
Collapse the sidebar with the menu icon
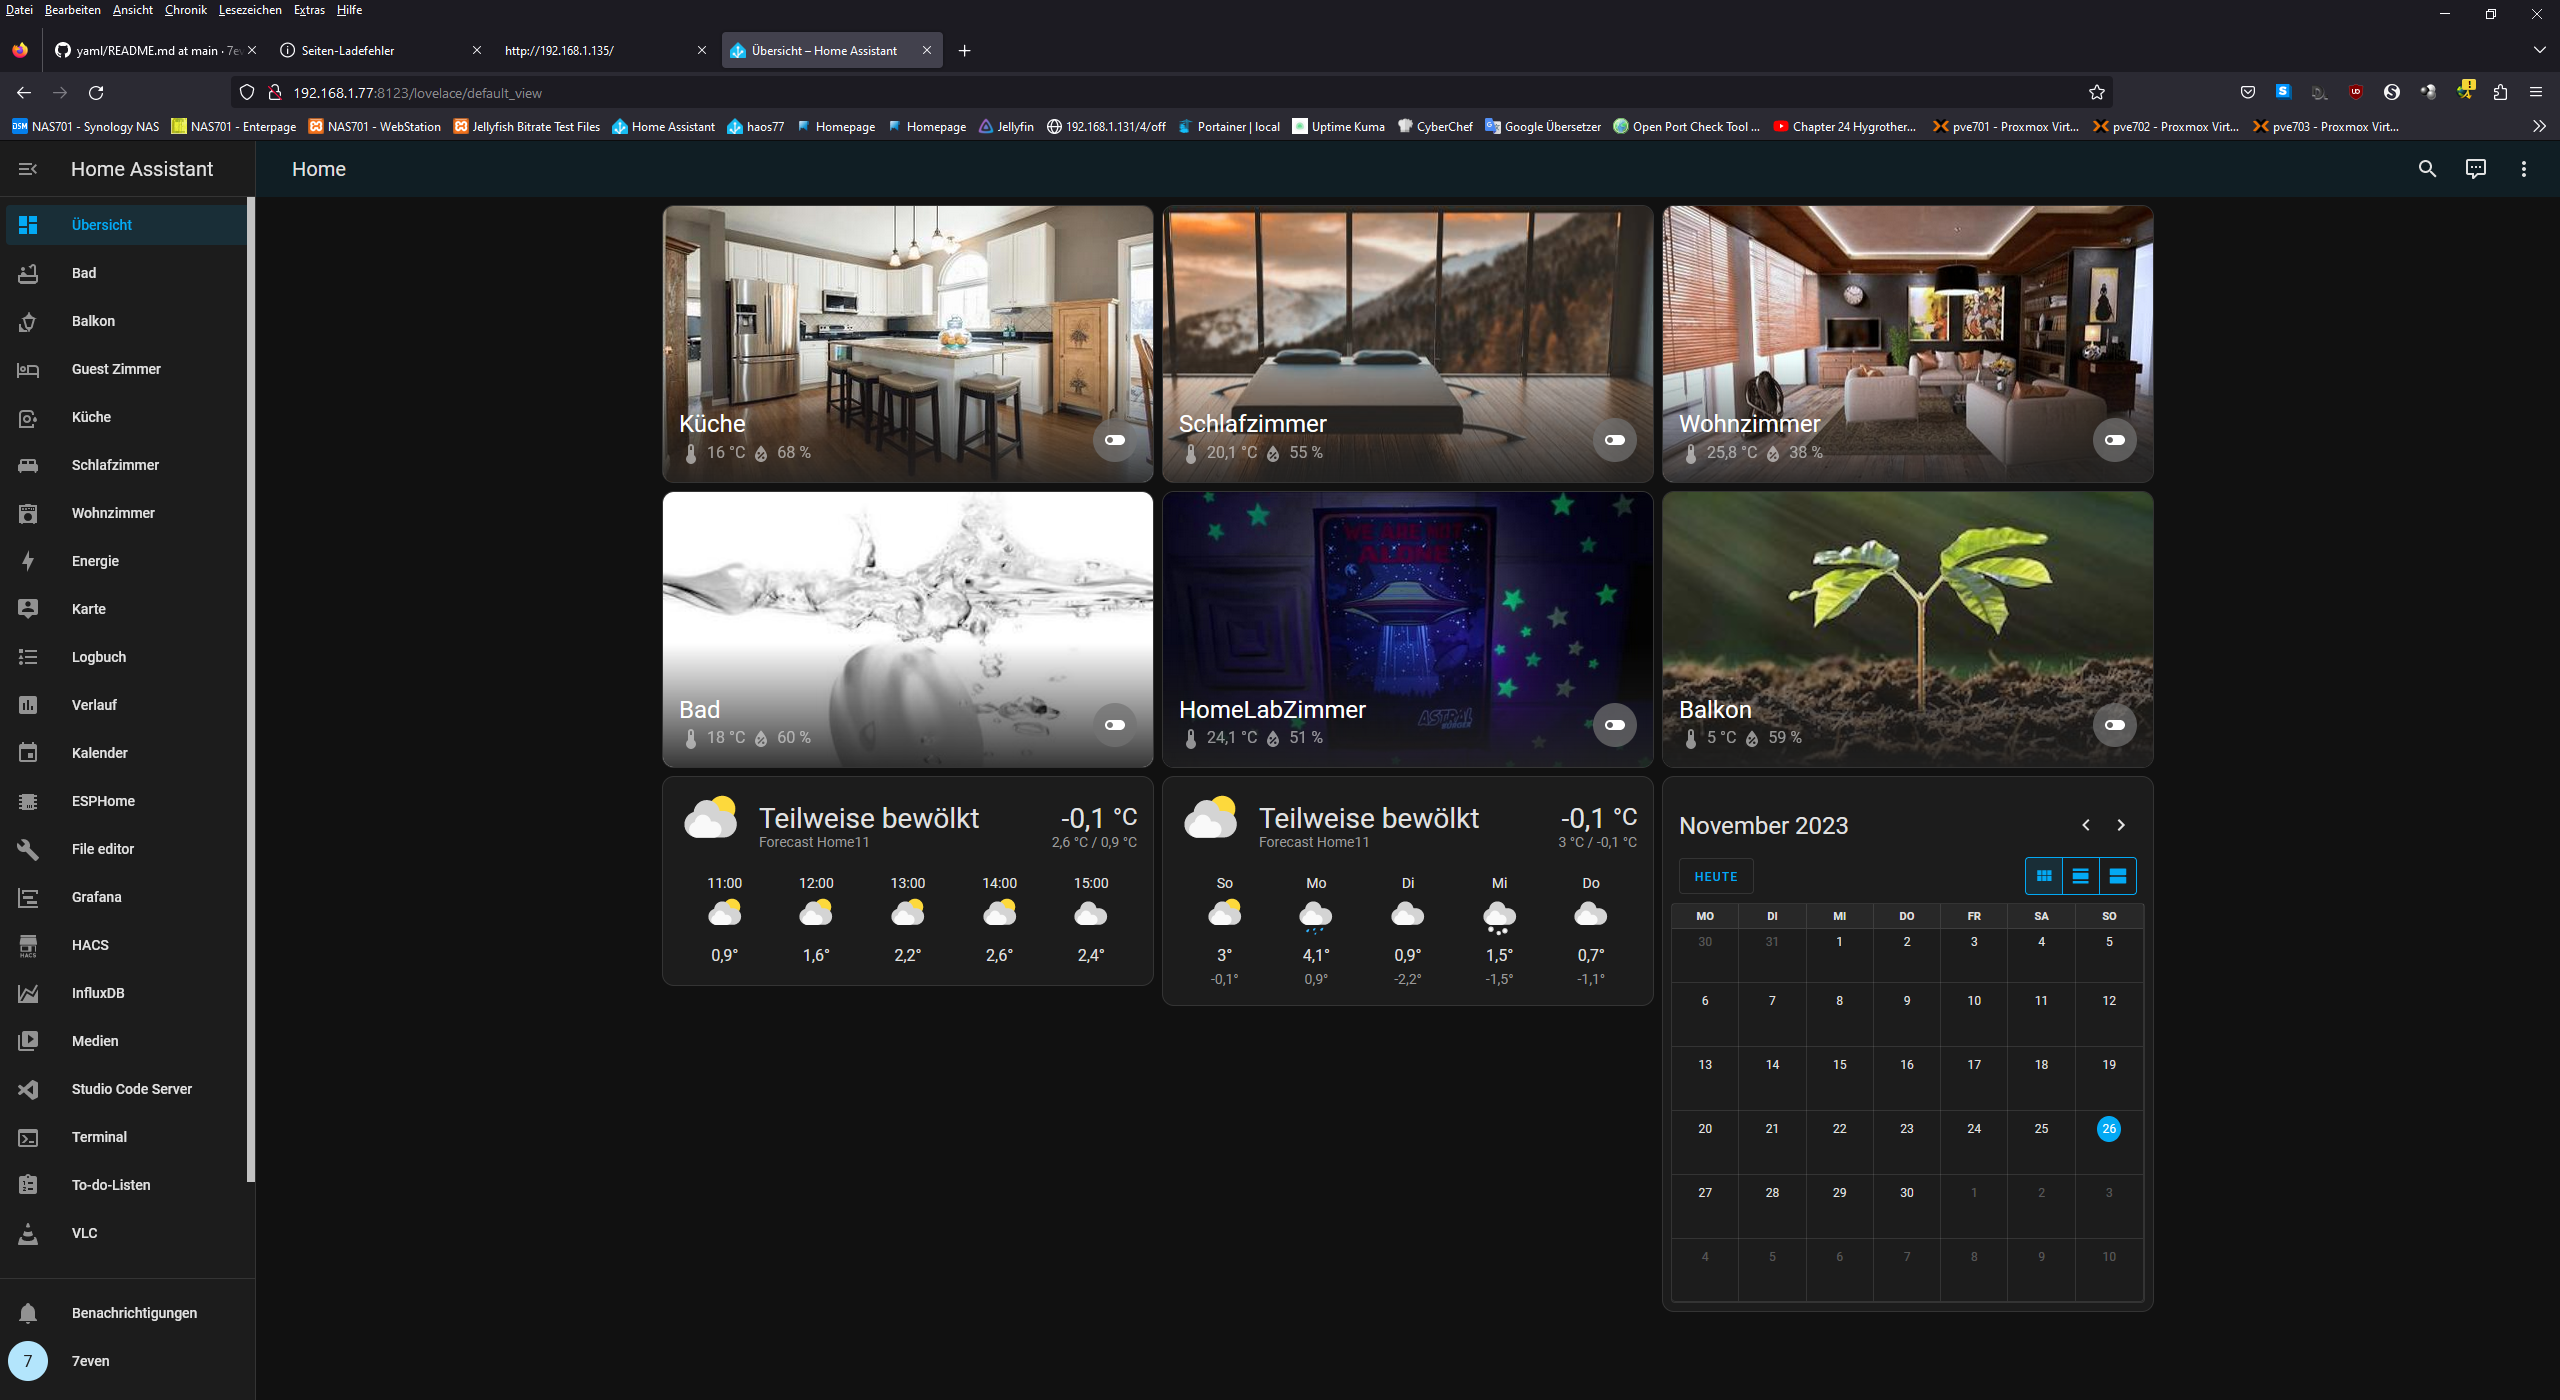28,169
